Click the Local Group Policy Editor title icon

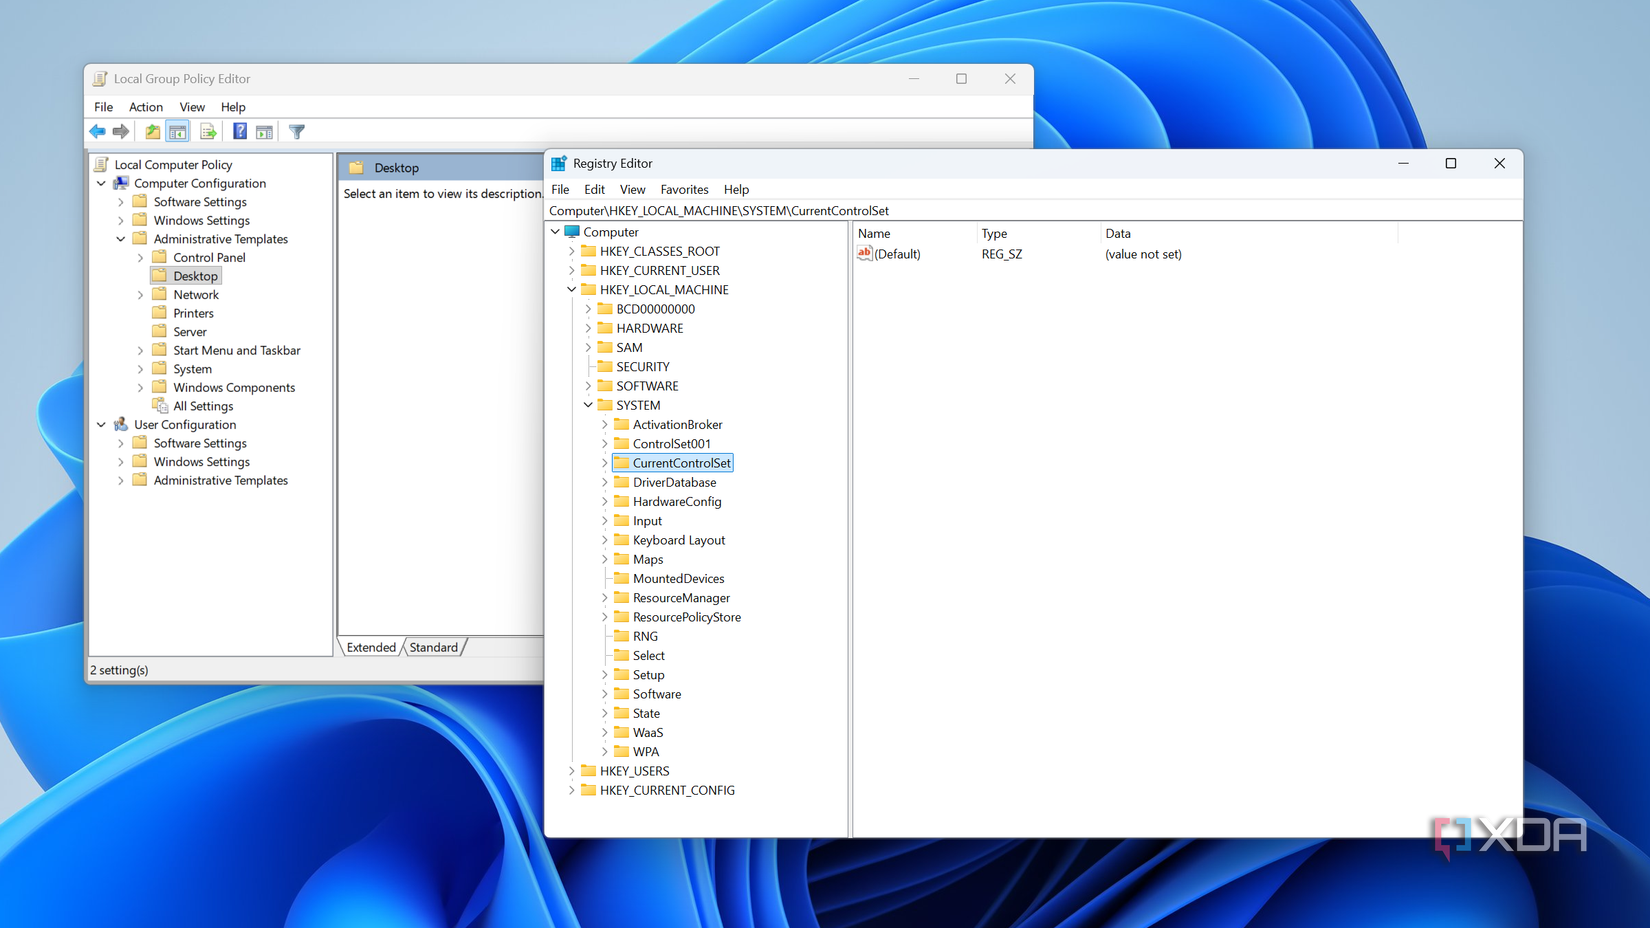click(100, 79)
